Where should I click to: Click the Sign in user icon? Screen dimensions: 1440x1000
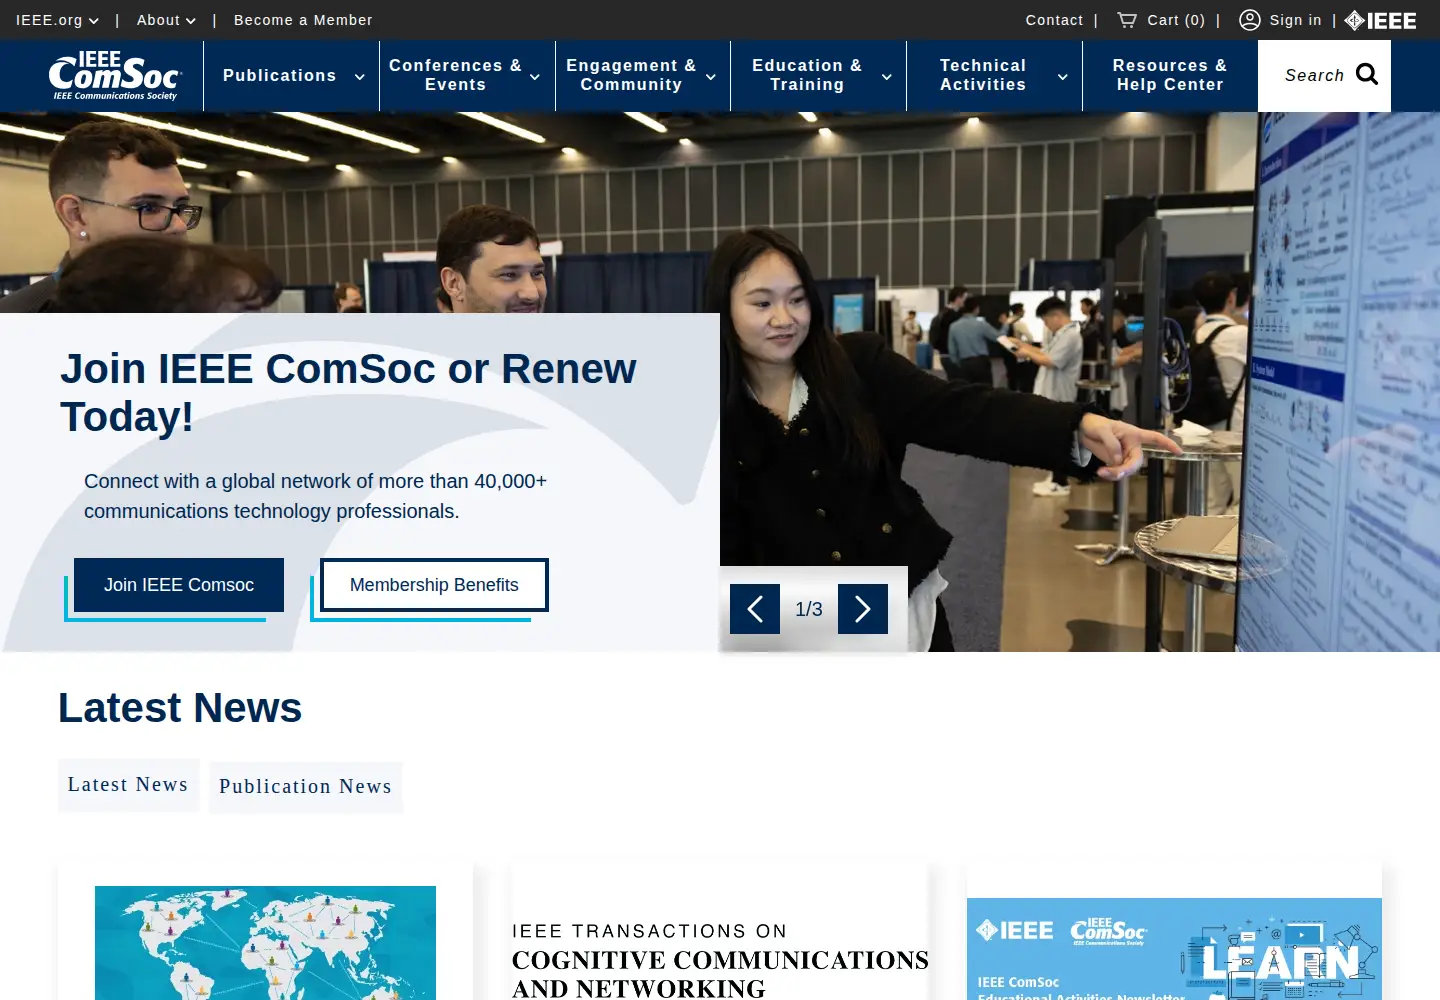[x=1250, y=20]
